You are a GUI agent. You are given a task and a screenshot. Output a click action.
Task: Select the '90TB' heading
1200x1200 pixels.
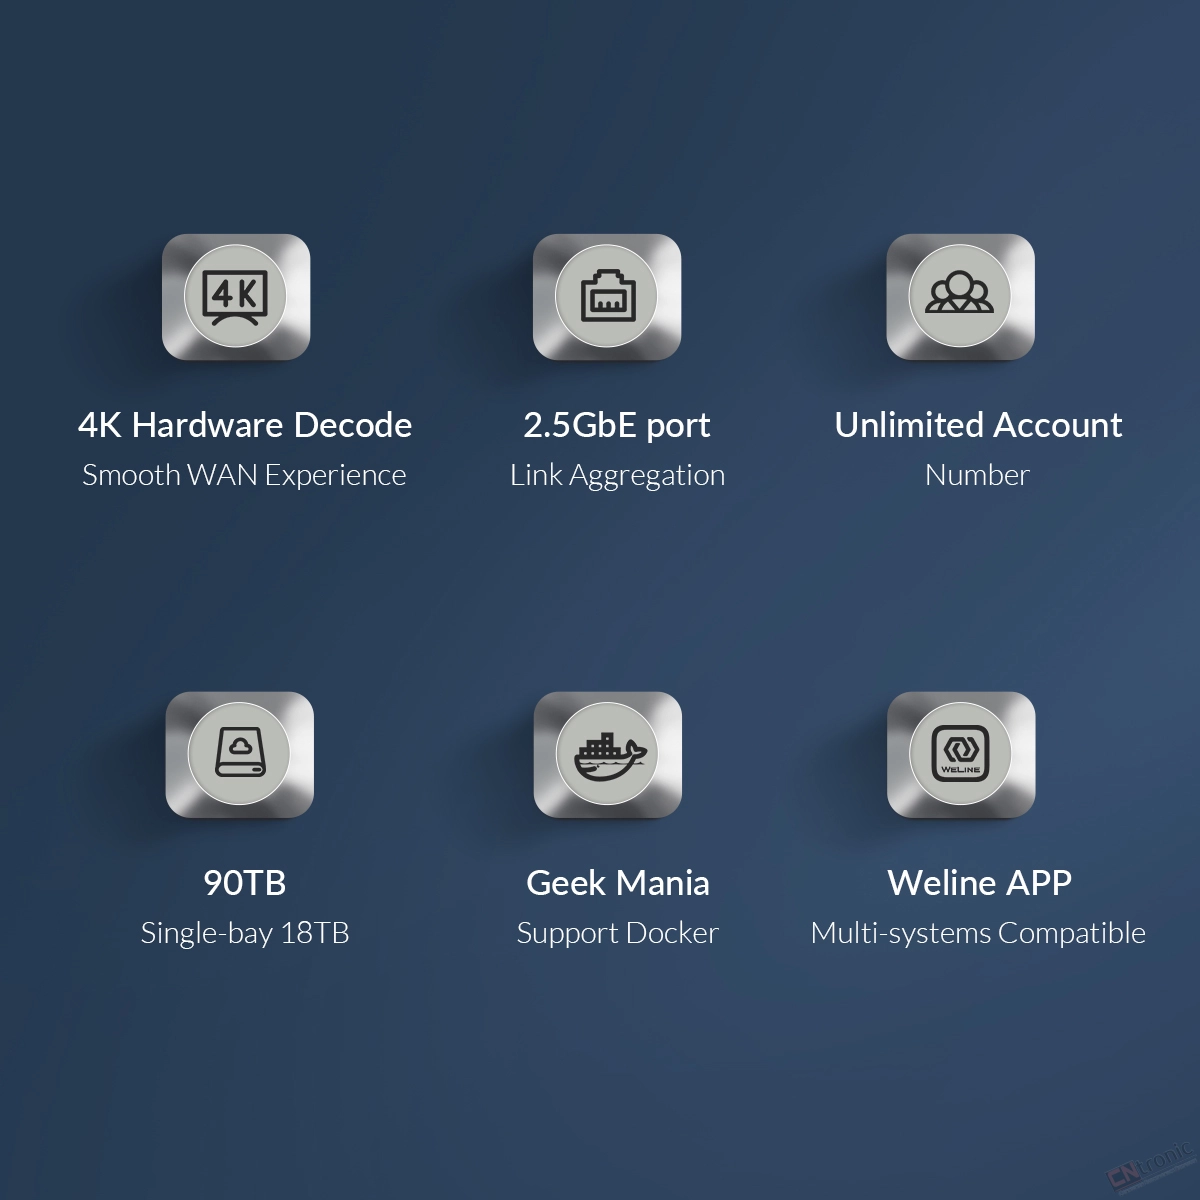(x=245, y=883)
